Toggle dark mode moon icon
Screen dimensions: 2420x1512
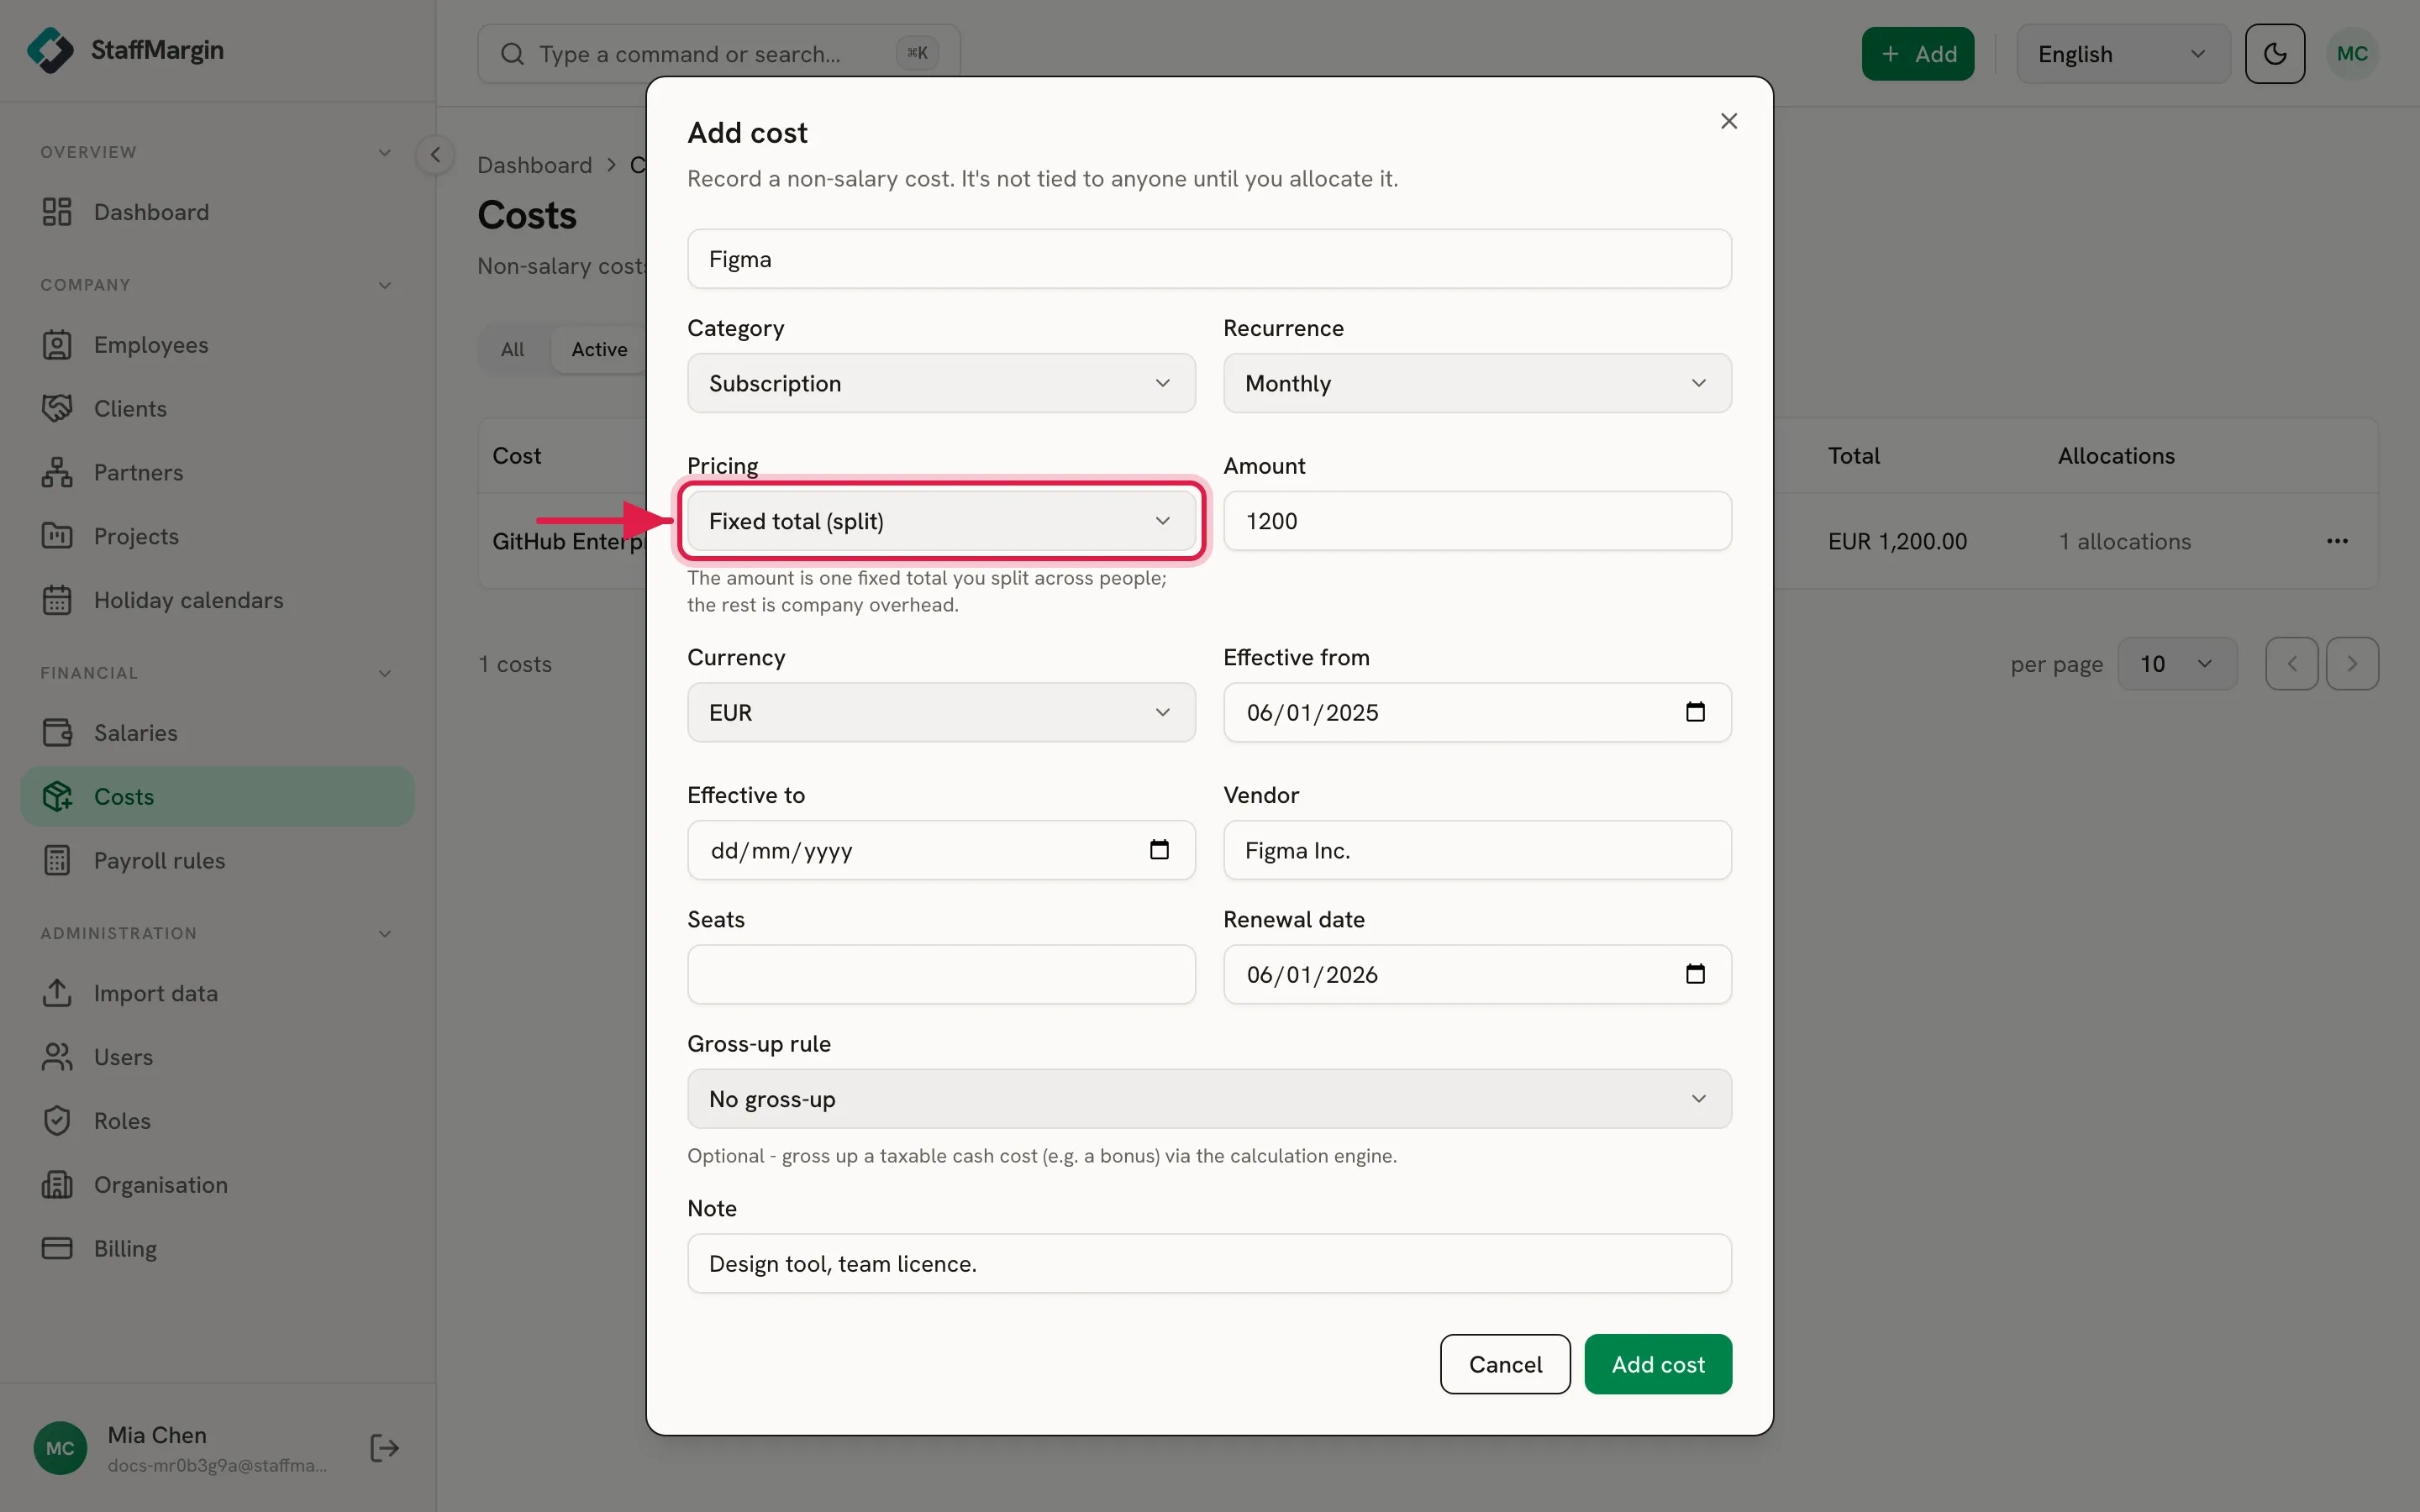coord(2274,54)
